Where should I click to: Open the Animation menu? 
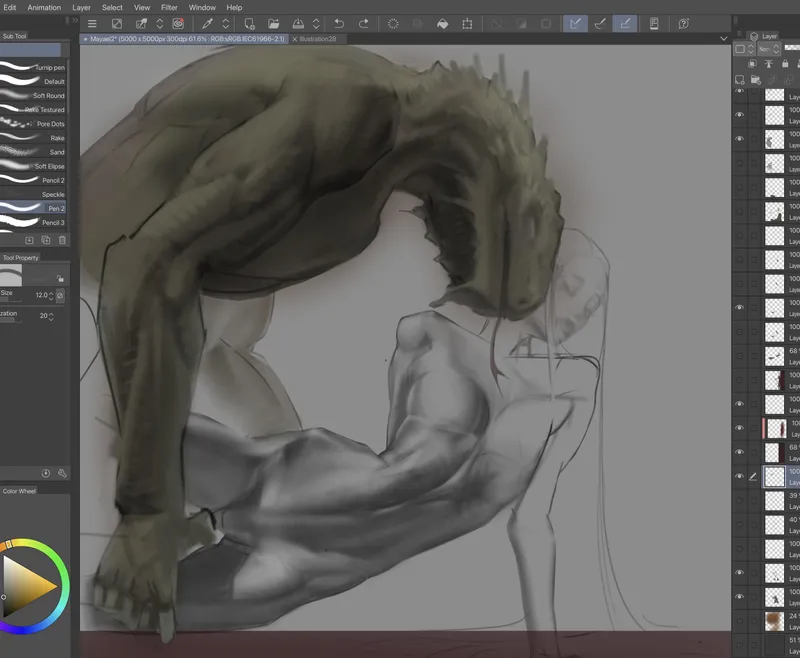pyautogui.click(x=44, y=8)
